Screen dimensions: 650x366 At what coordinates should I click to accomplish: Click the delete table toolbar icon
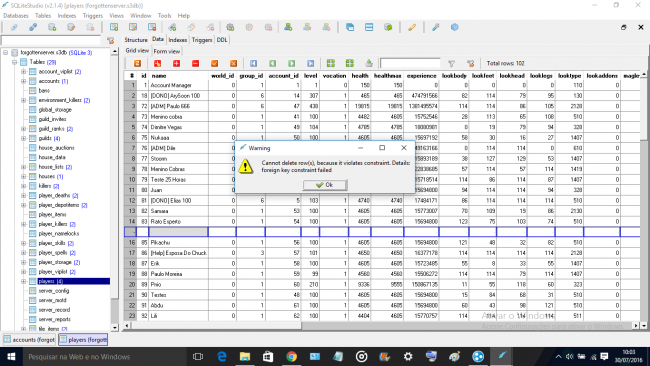[x=152, y=27]
